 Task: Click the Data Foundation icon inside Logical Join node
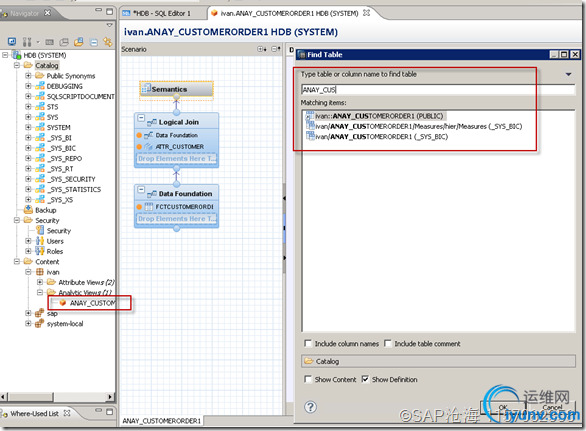(149, 135)
